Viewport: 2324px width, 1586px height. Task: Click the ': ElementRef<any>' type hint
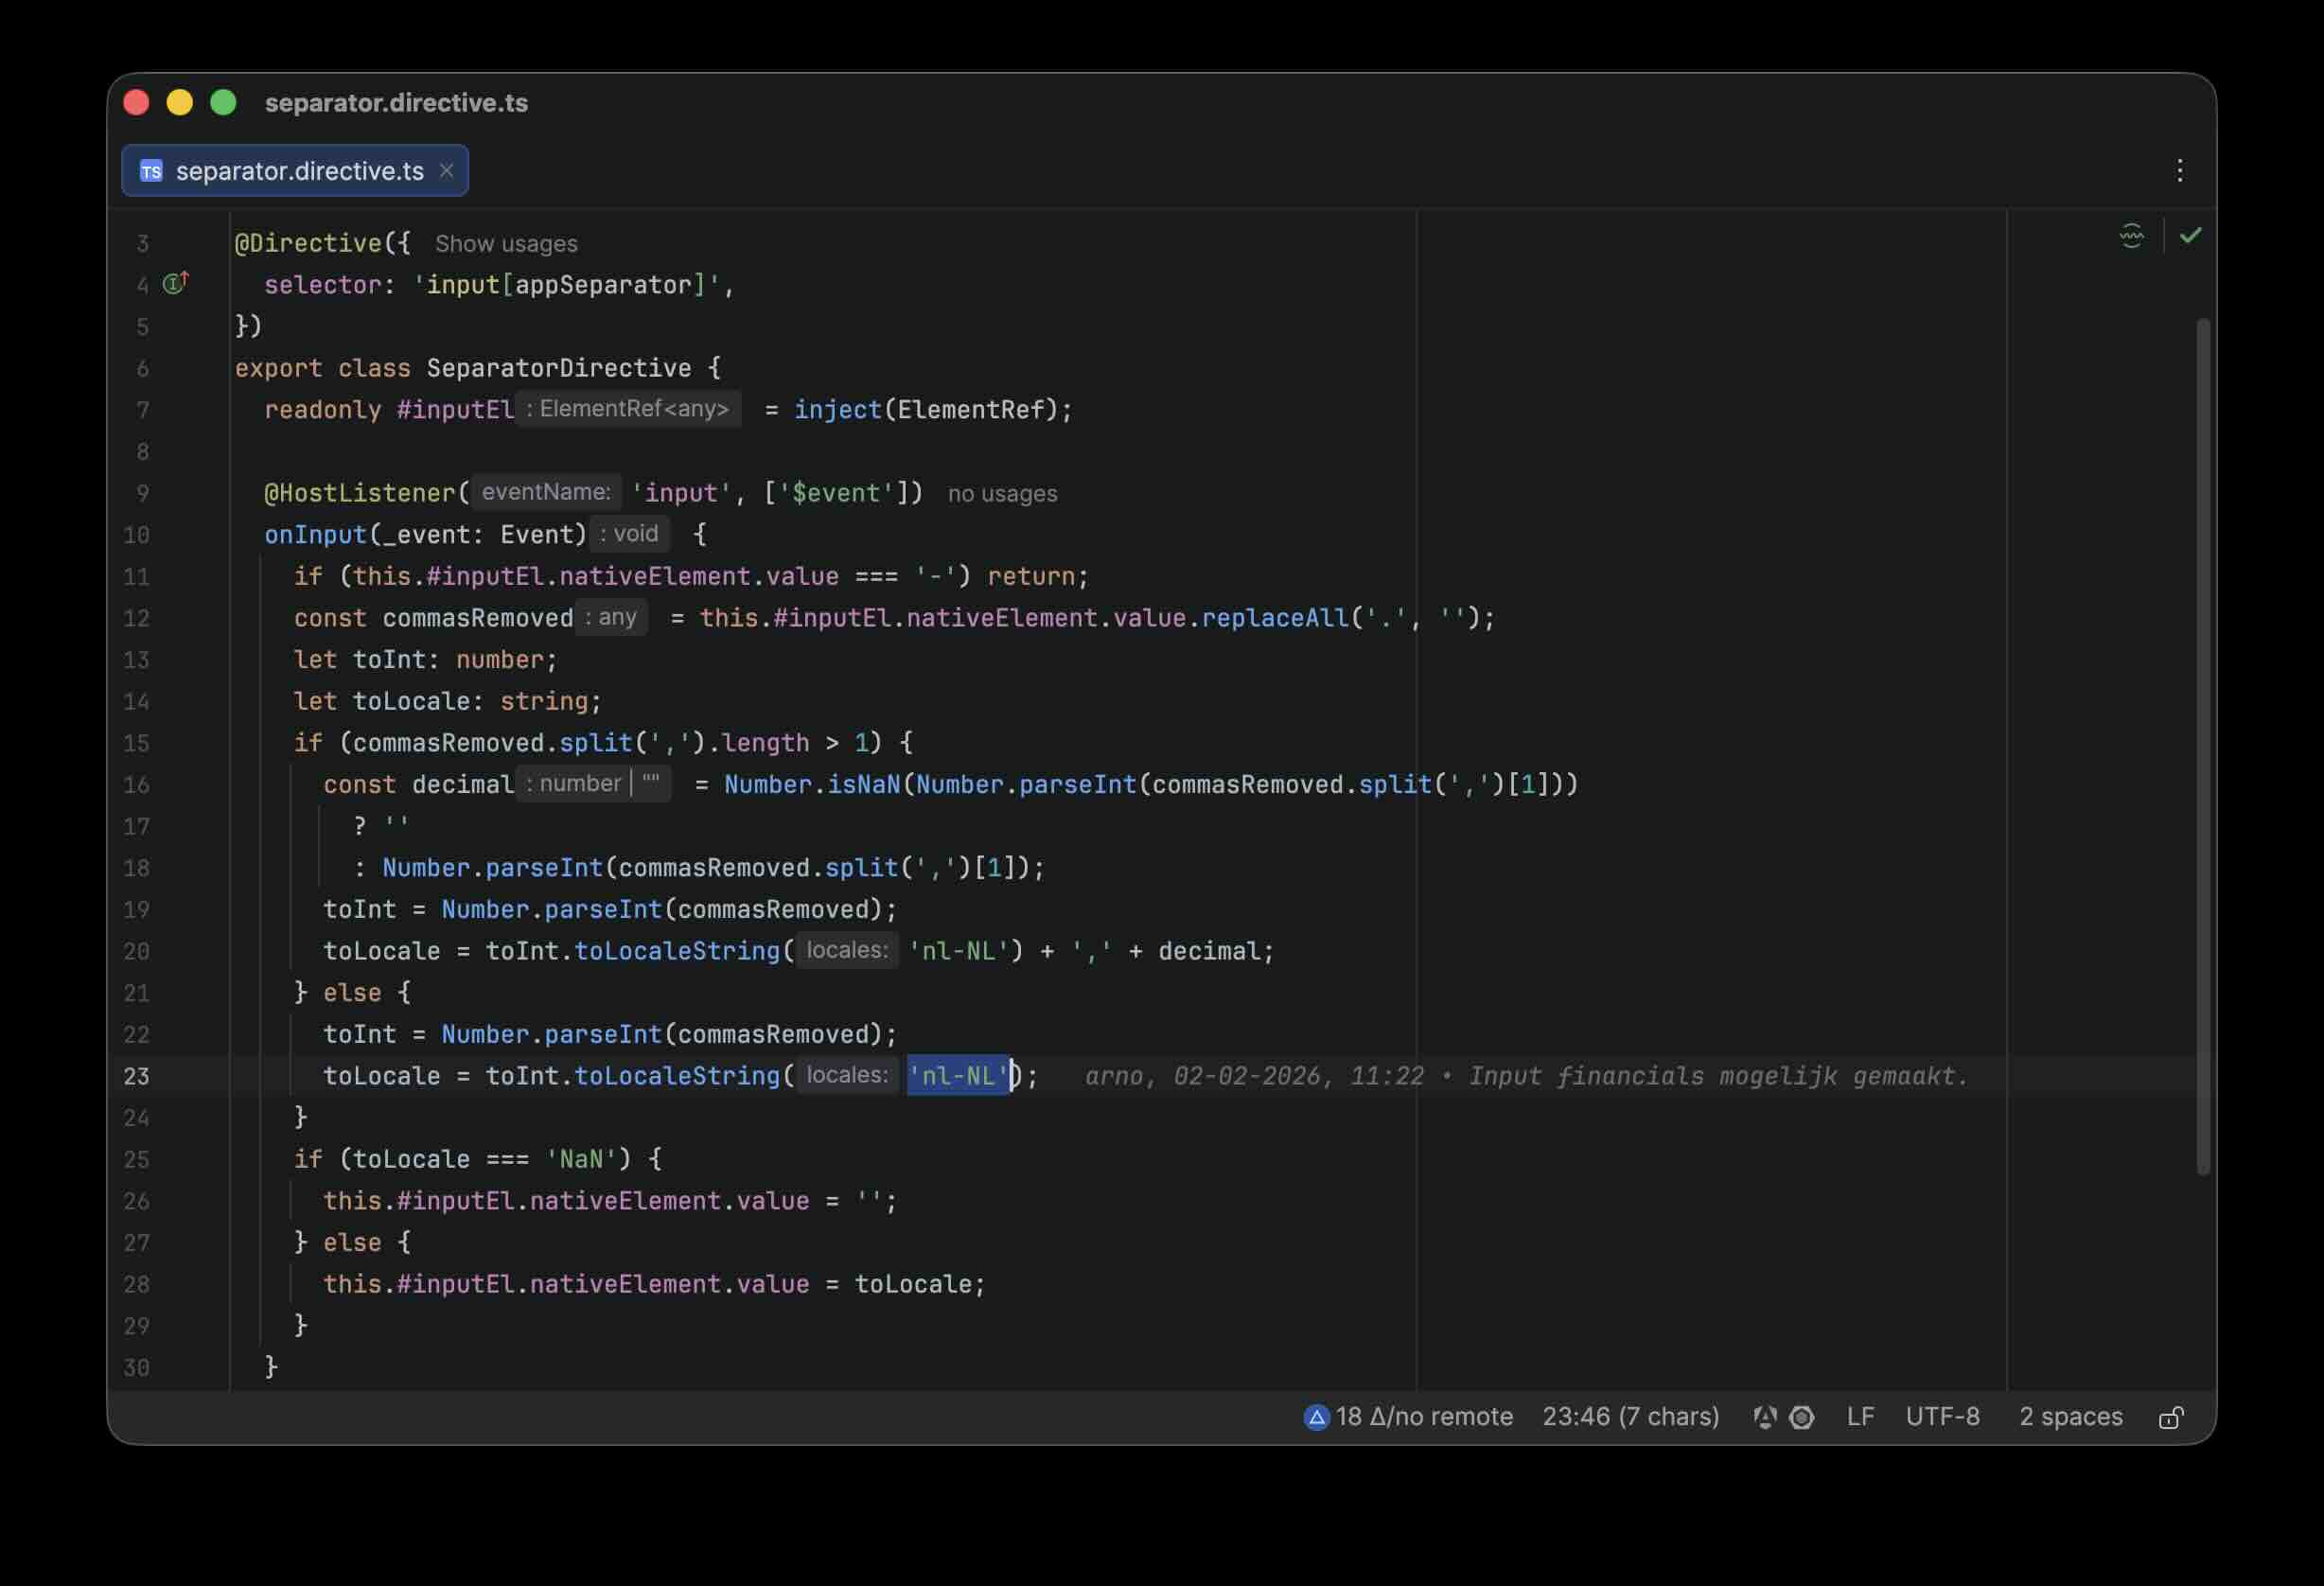[x=629, y=409]
